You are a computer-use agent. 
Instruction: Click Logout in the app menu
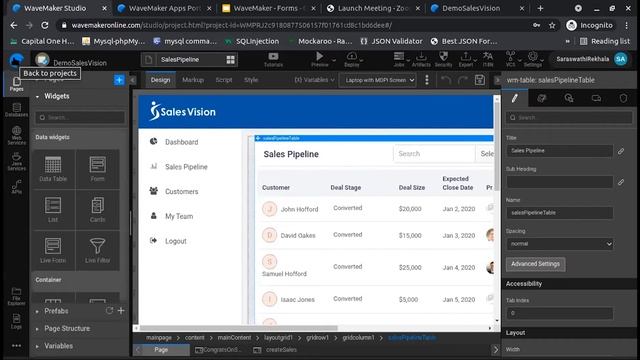(x=176, y=241)
